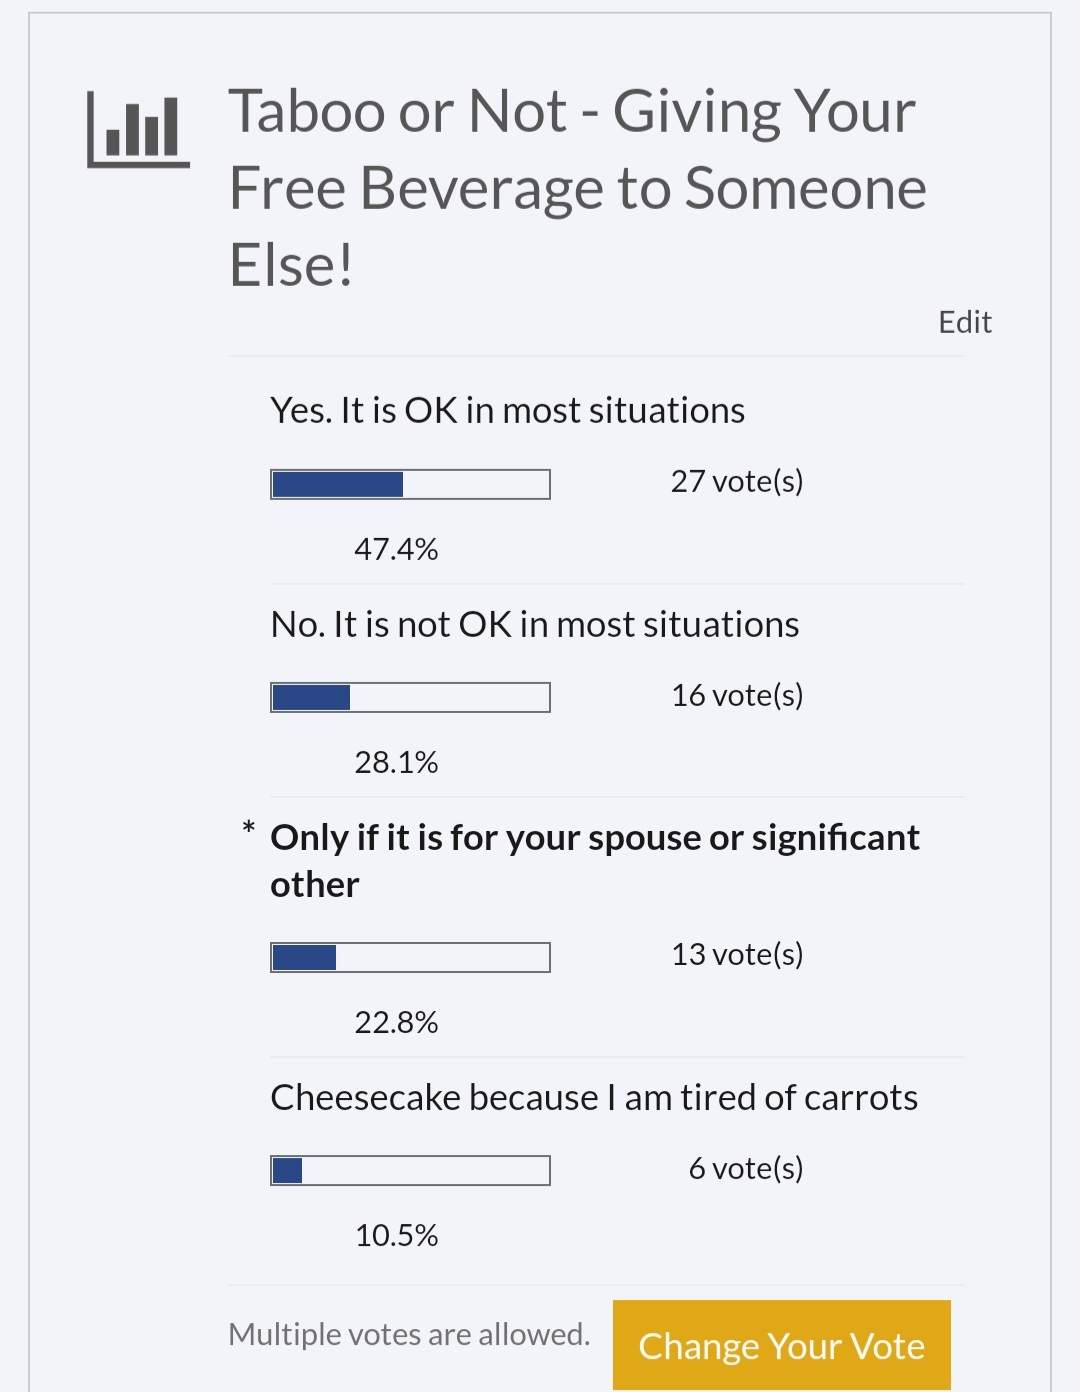1080x1392 pixels.
Task: Click the Cheesecake poll option text
Action: (x=593, y=1098)
